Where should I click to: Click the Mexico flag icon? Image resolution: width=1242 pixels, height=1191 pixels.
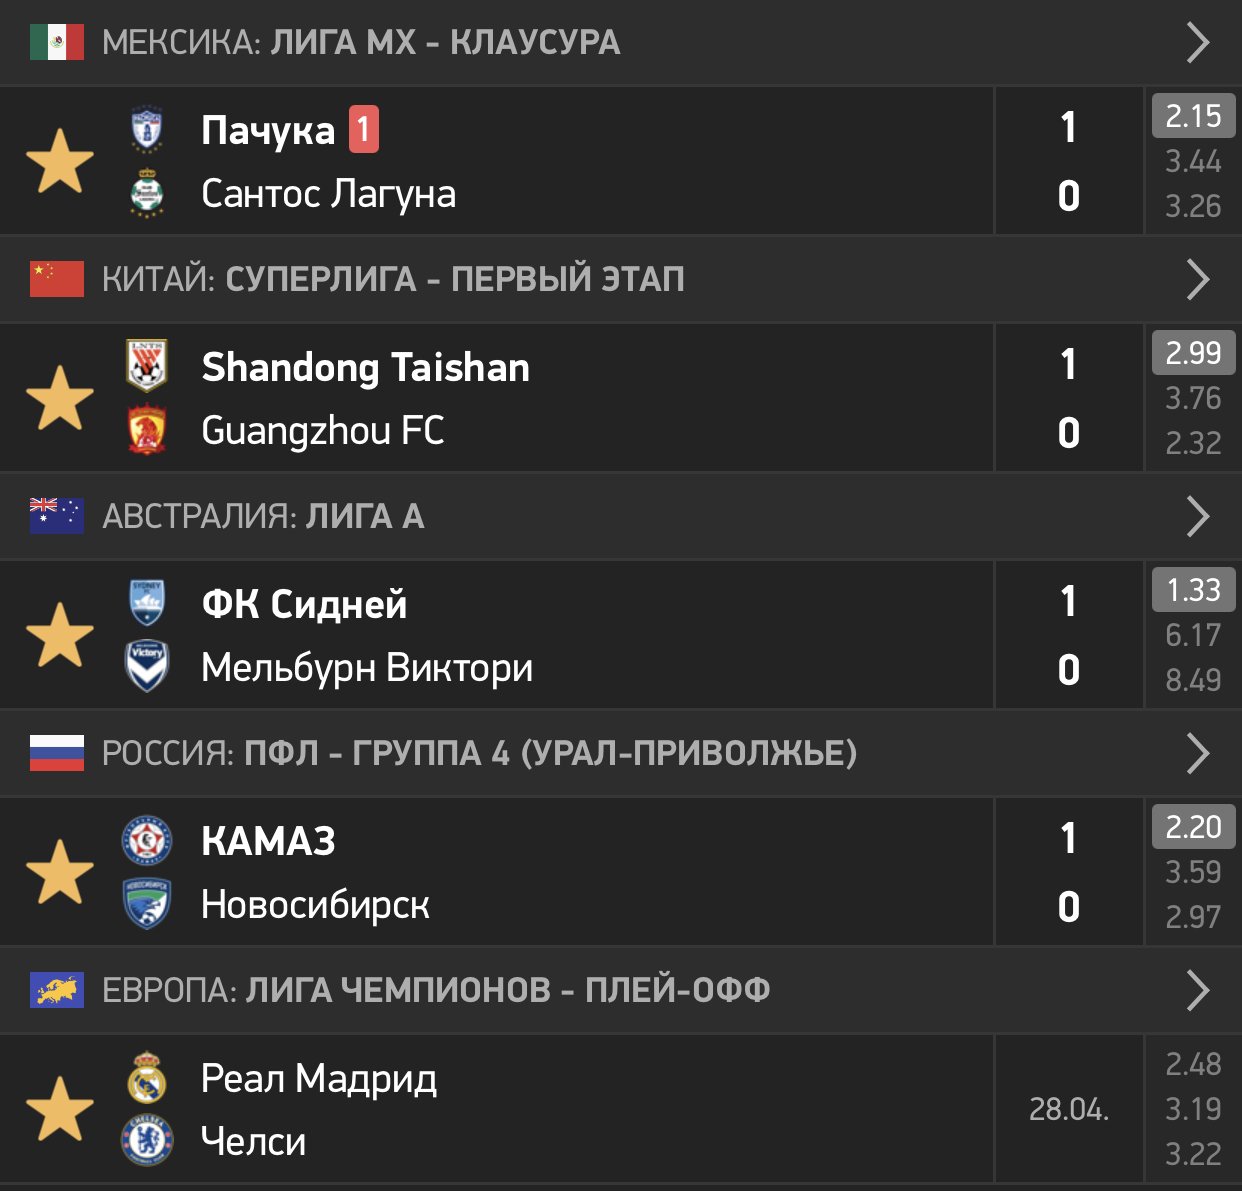coord(57,42)
